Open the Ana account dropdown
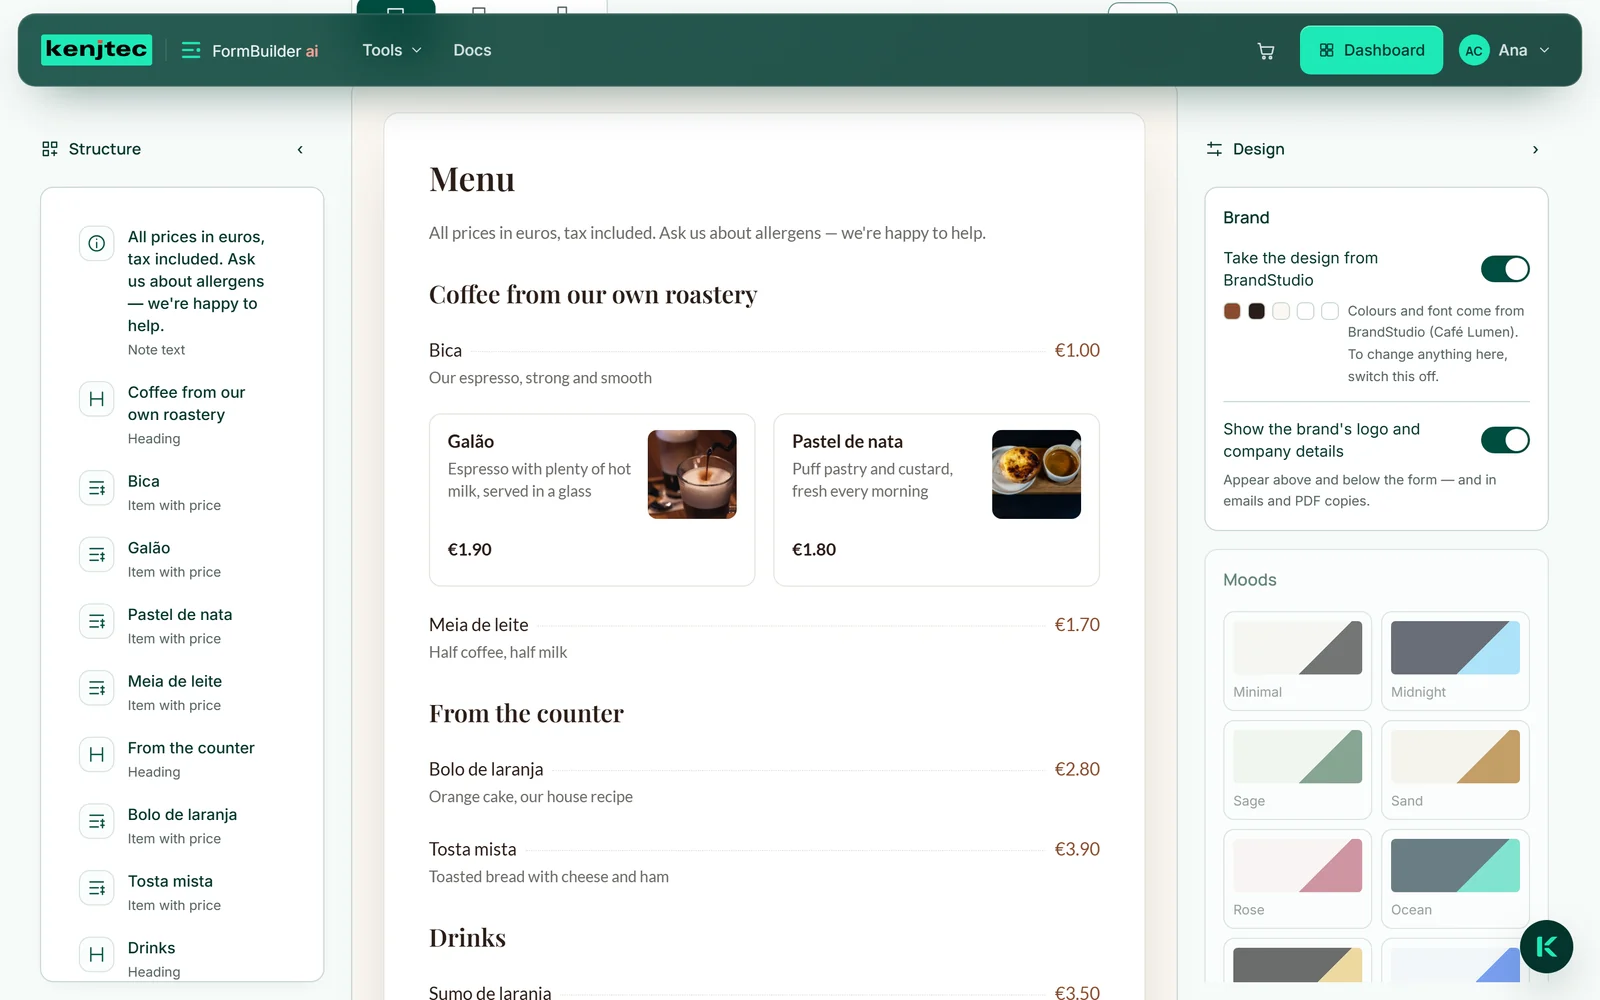This screenshot has width=1600, height=1000. point(1504,50)
